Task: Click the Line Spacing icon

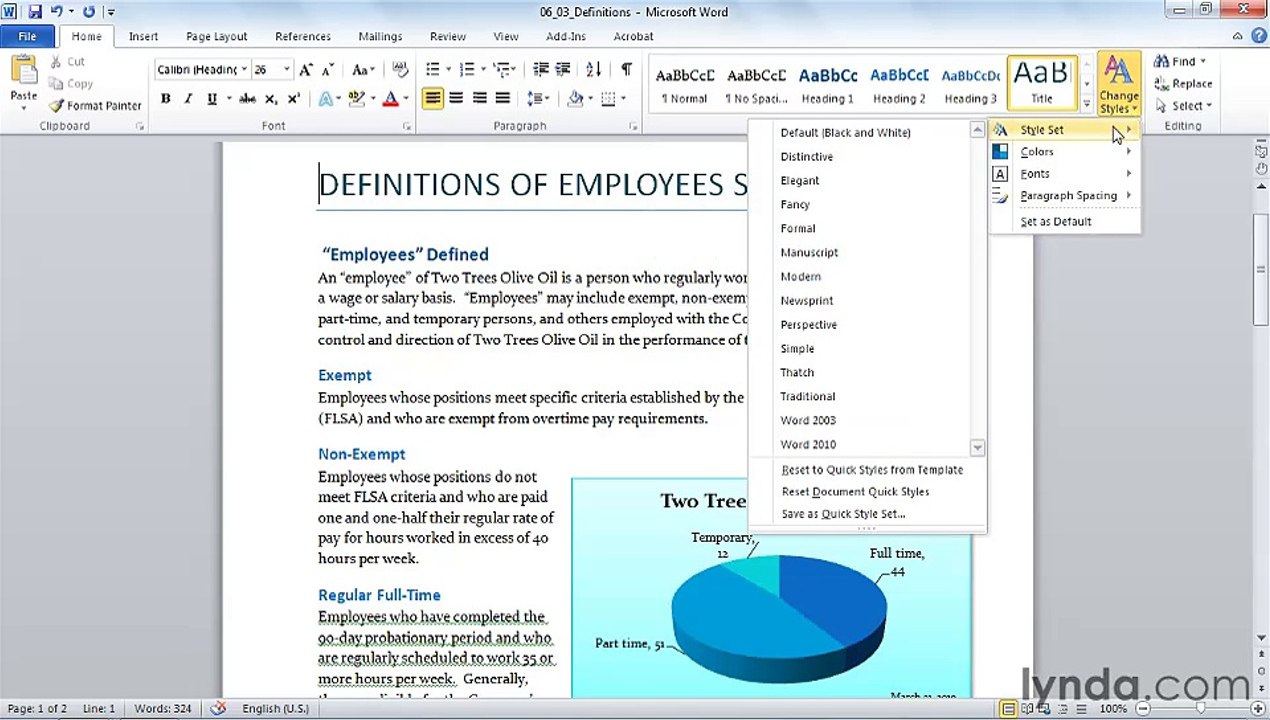Action: click(x=536, y=99)
